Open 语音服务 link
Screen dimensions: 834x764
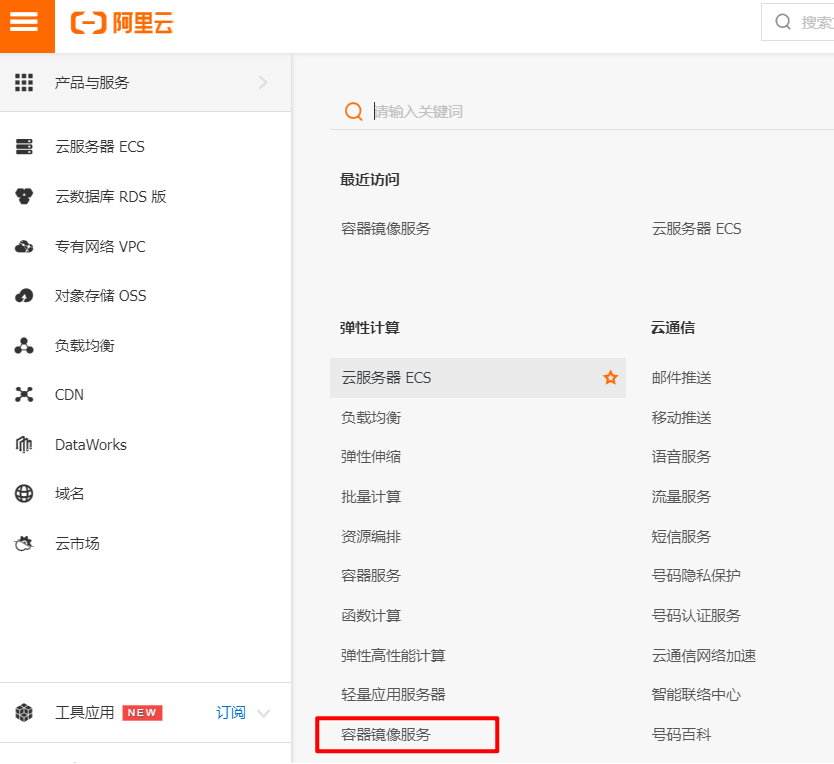pos(681,456)
